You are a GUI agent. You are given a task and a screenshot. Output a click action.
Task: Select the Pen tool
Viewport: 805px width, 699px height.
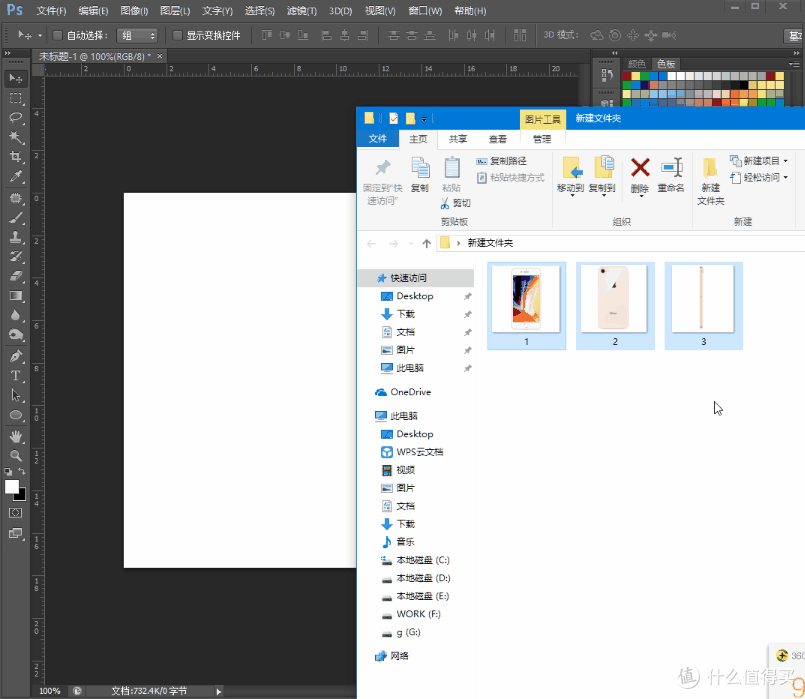(x=16, y=356)
